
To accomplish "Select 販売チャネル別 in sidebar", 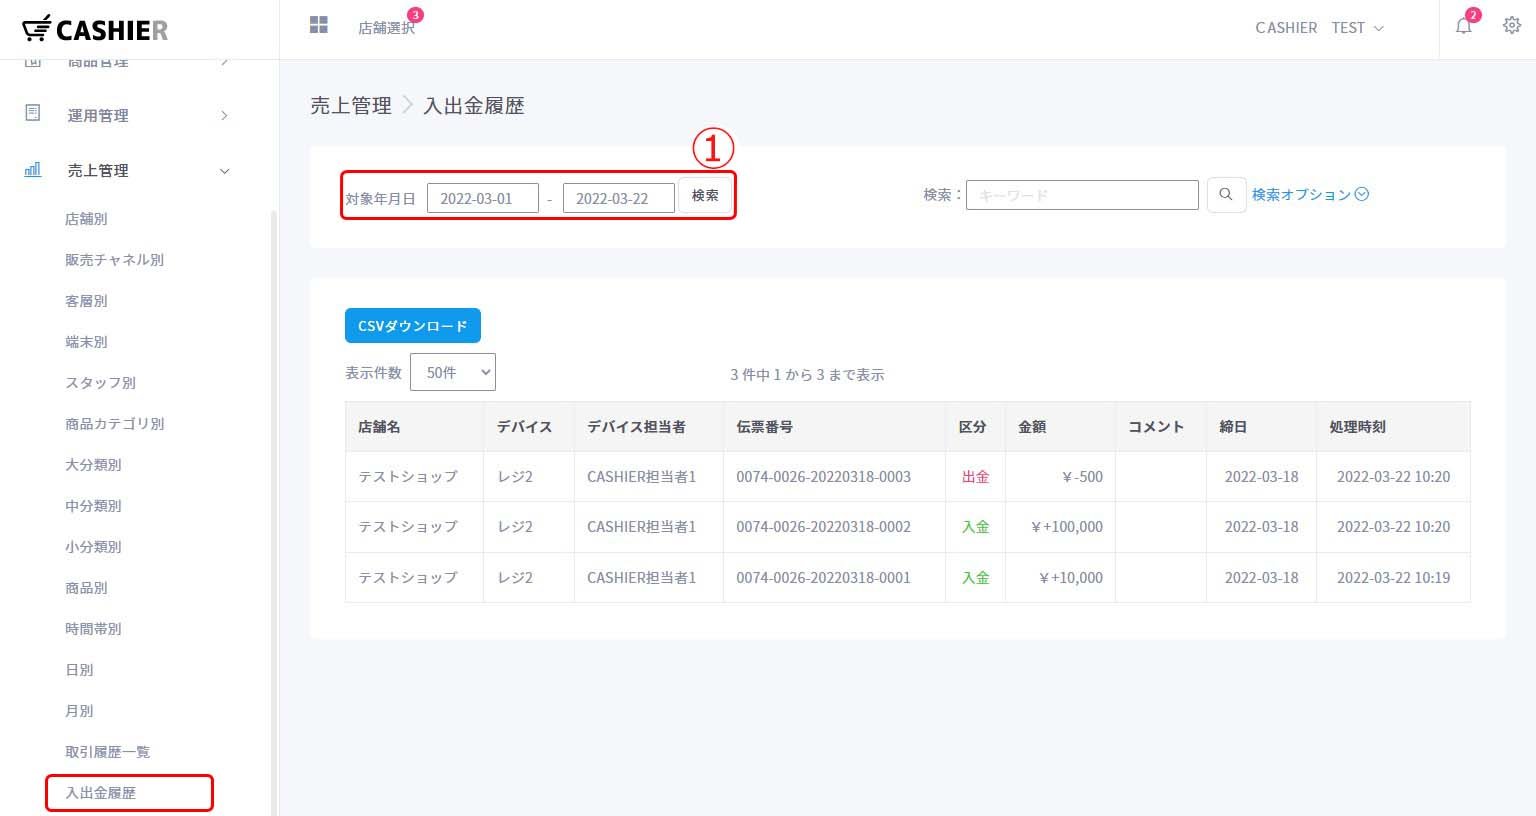I will click(x=114, y=260).
